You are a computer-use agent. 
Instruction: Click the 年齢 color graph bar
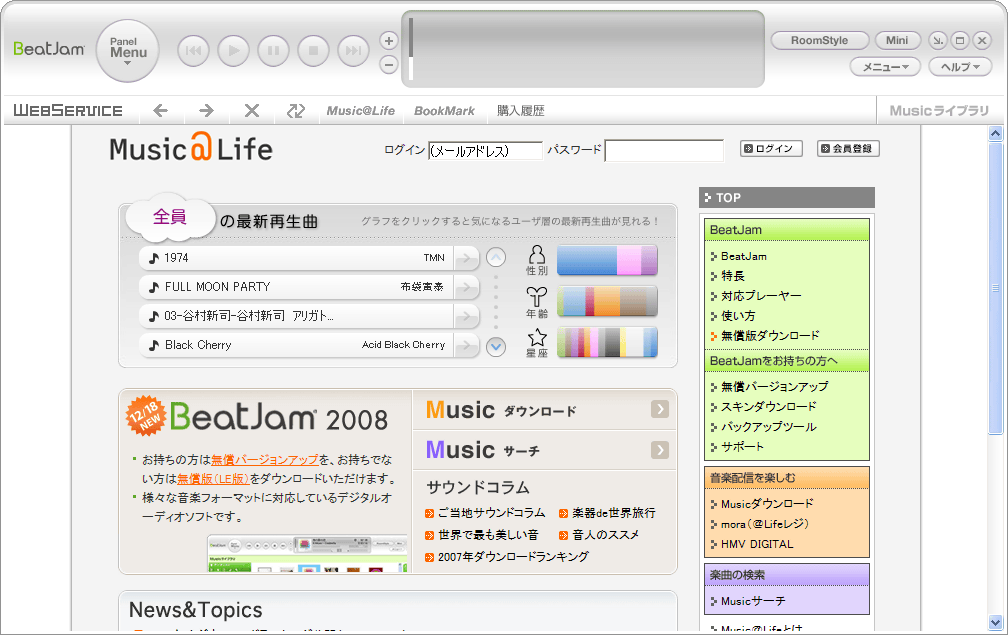(x=608, y=301)
